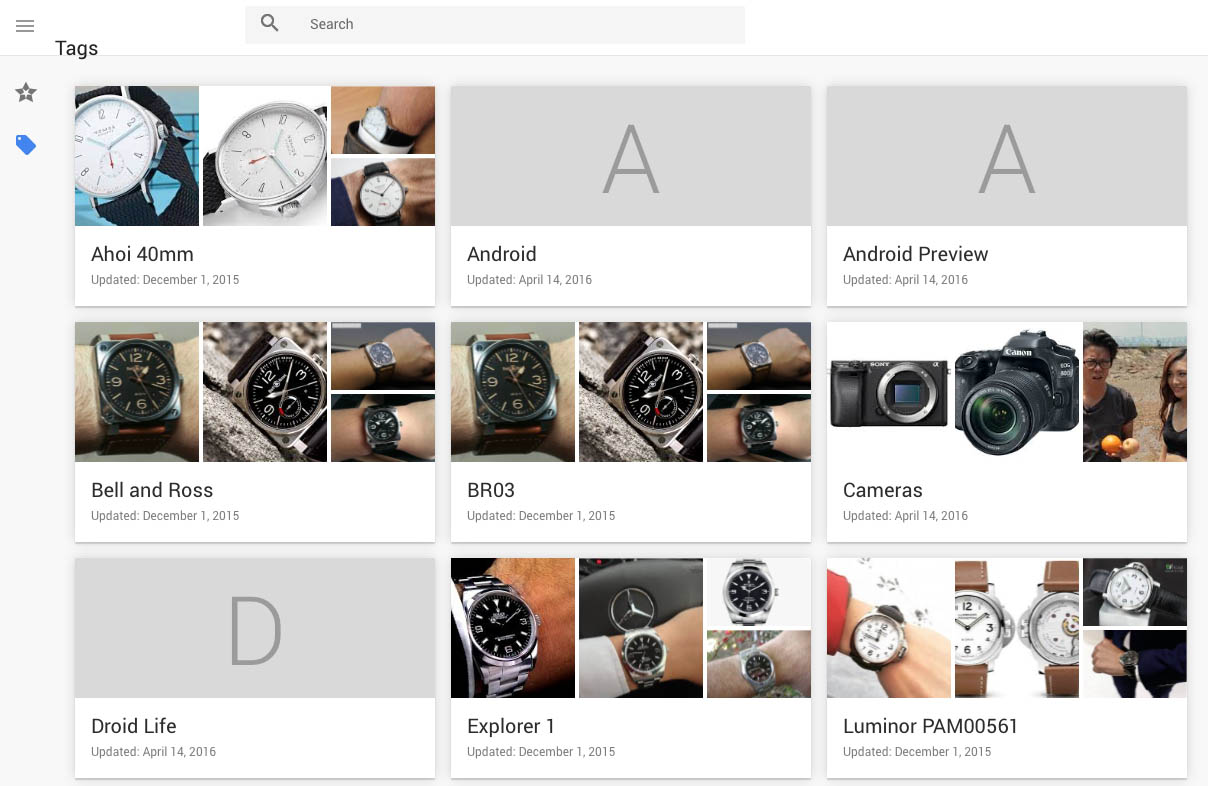Click the photo of two people holding oranges

pos(1135,392)
